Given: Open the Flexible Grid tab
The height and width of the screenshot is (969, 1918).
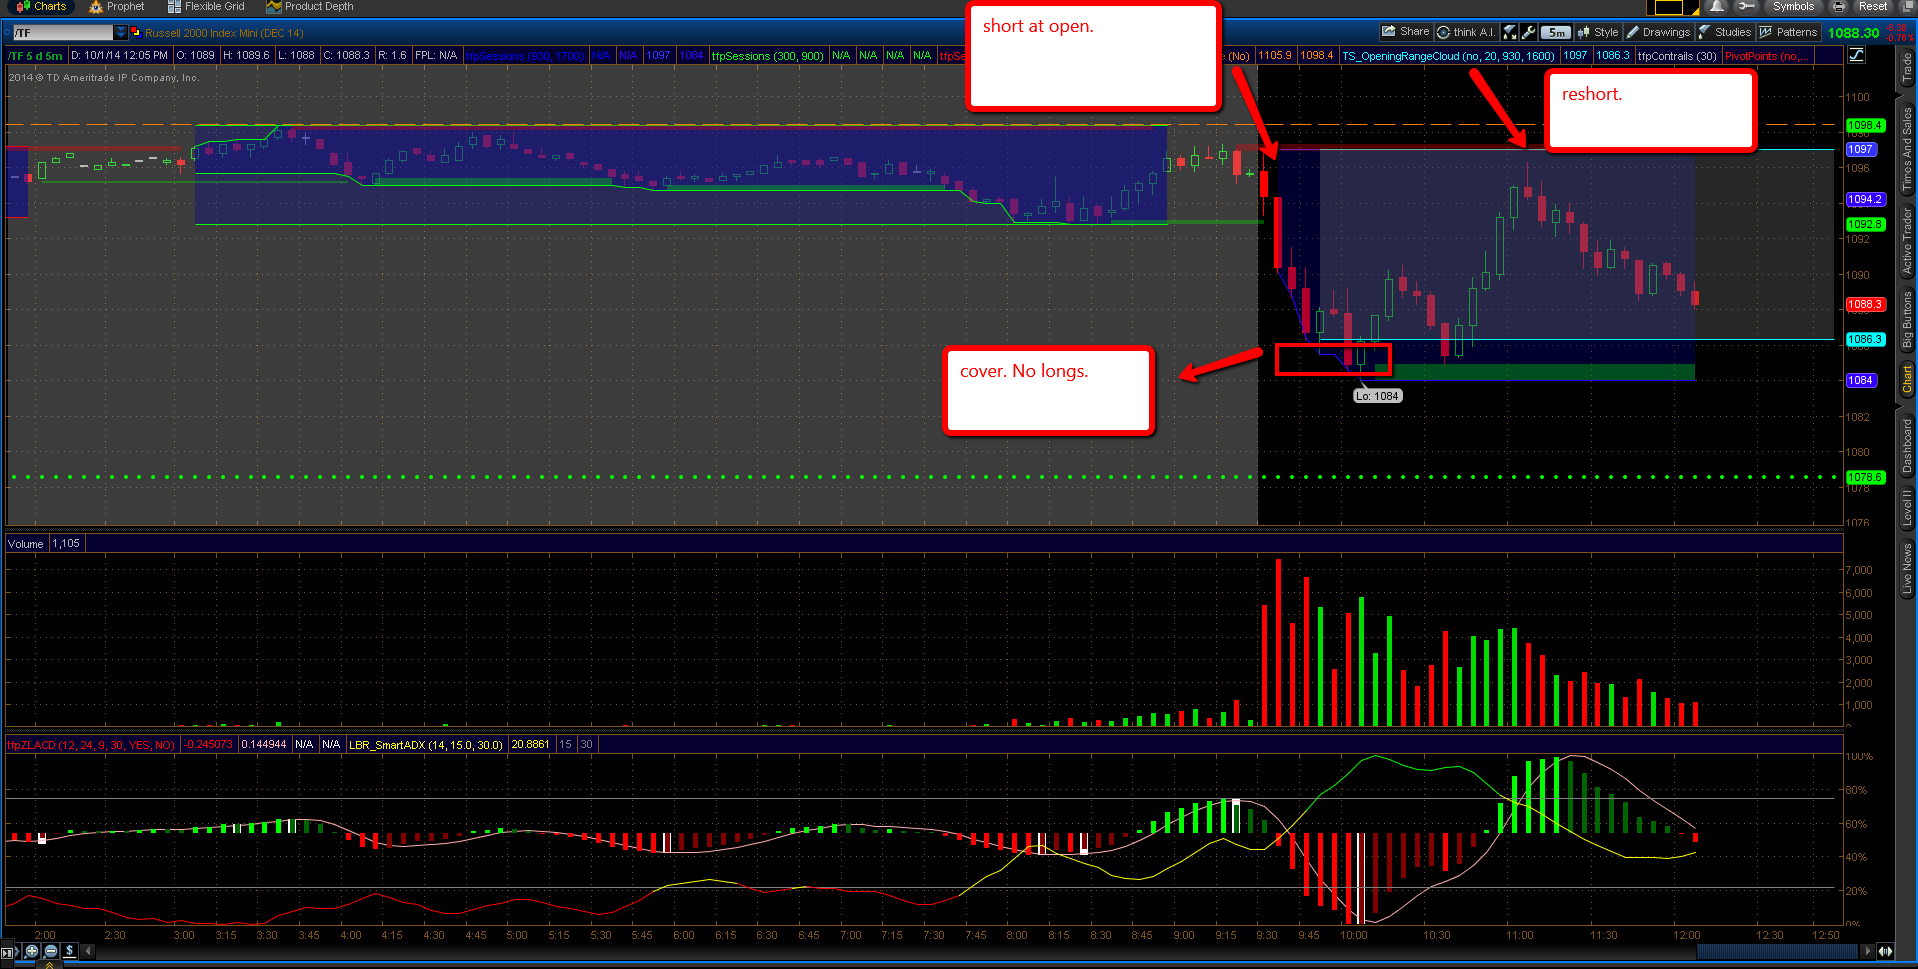Looking at the screenshot, I should coord(206,6).
